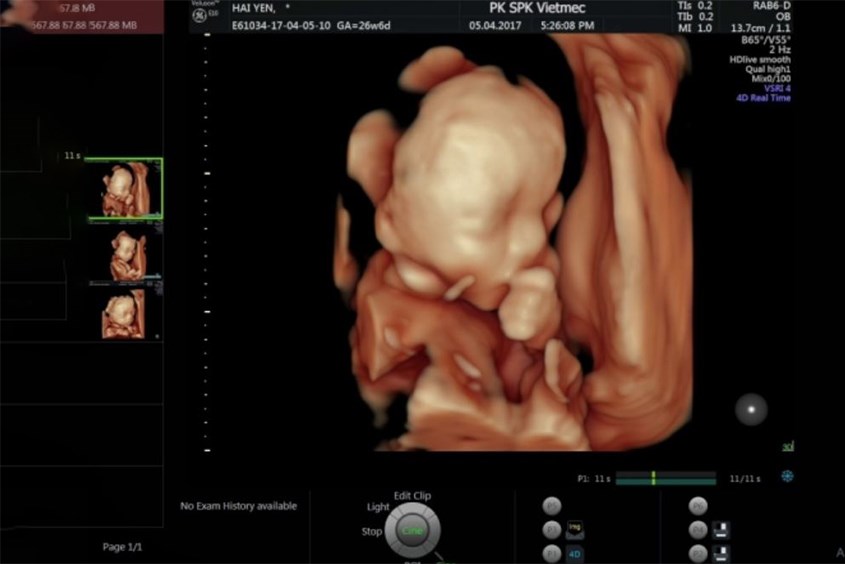Click the round button beside the lower save-disk icon

point(698,554)
